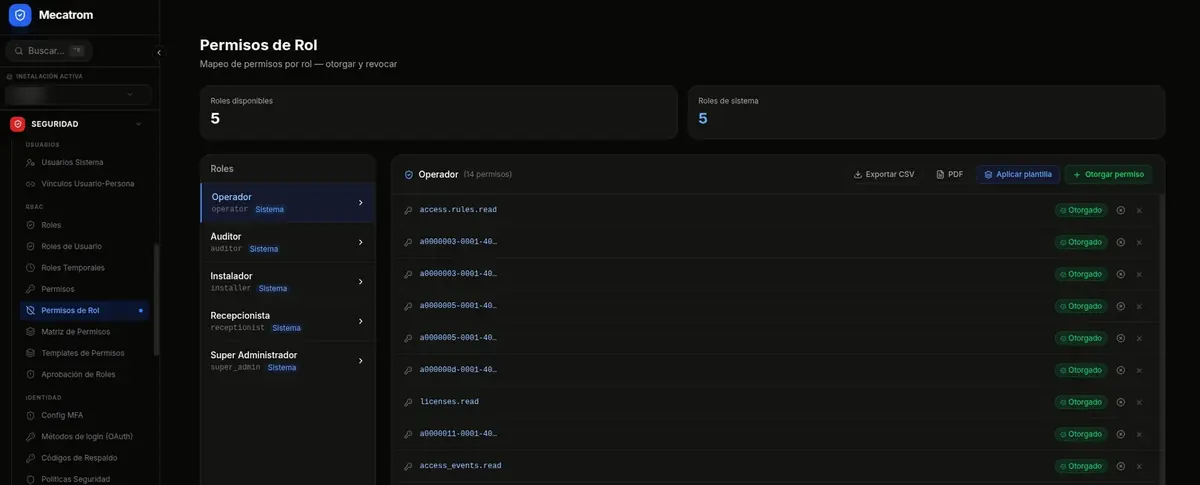Click the key icon beside licenses.read
Viewport: 1200px width, 485px height.
(x=408, y=402)
